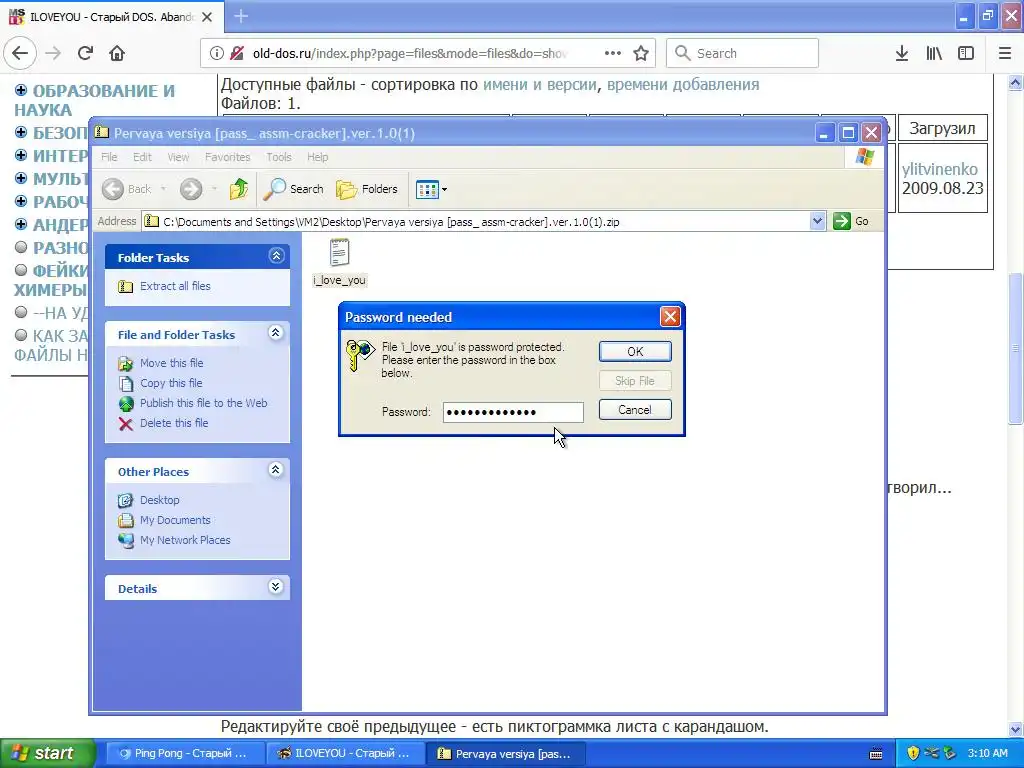Open My Documents in Other Places
The image size is (1024, 768).
(175, 520)
